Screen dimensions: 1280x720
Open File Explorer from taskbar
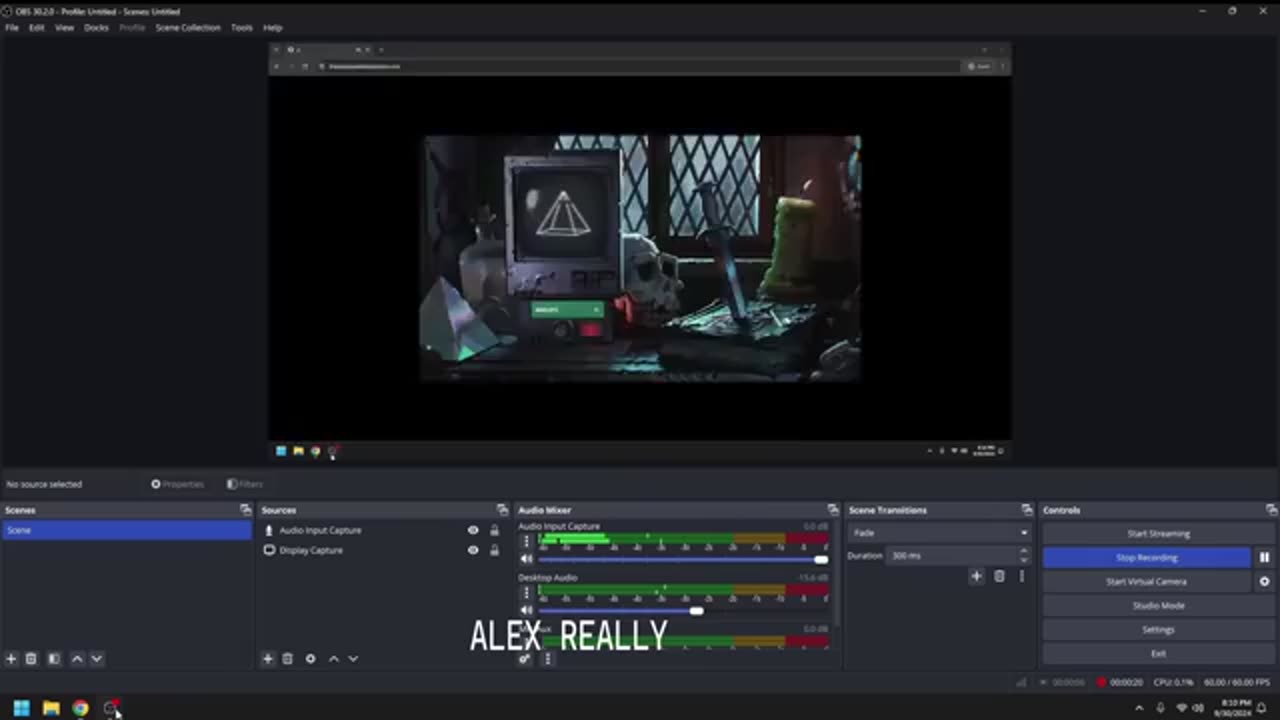pos(51,708)
